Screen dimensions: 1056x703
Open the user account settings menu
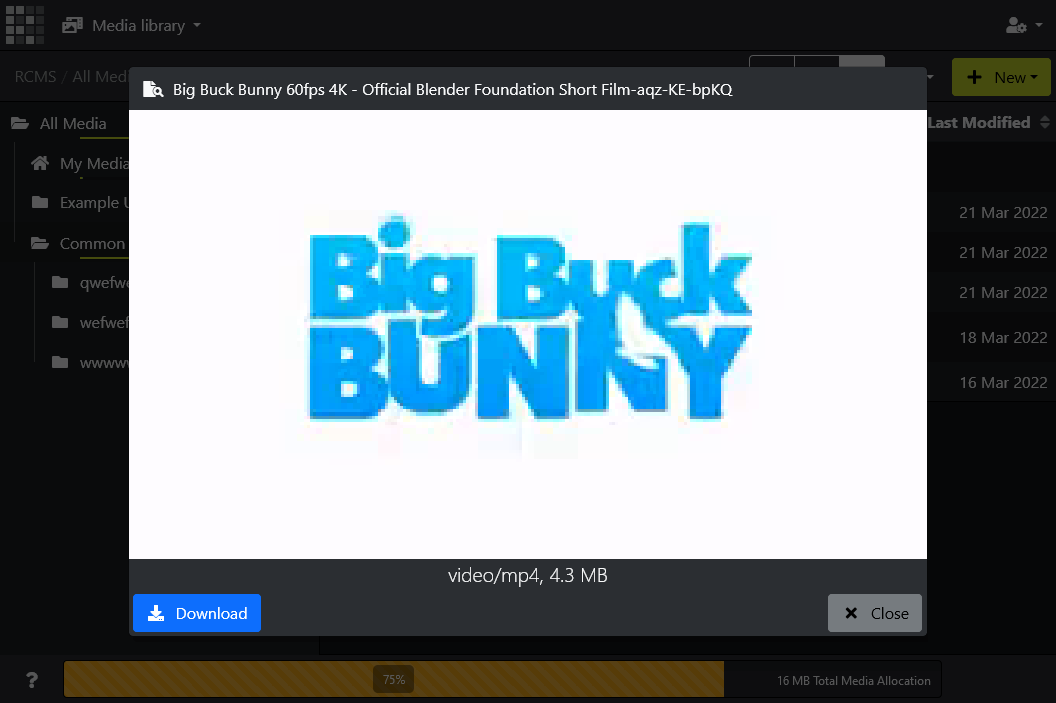click(x=1024, y=26)
